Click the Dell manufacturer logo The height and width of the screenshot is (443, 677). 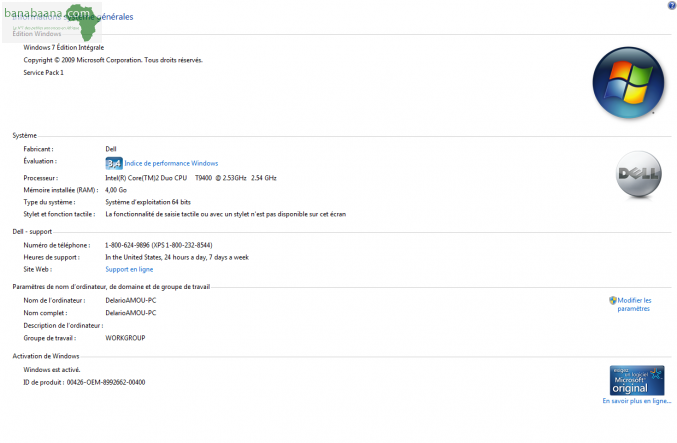[x=638, y=174]
